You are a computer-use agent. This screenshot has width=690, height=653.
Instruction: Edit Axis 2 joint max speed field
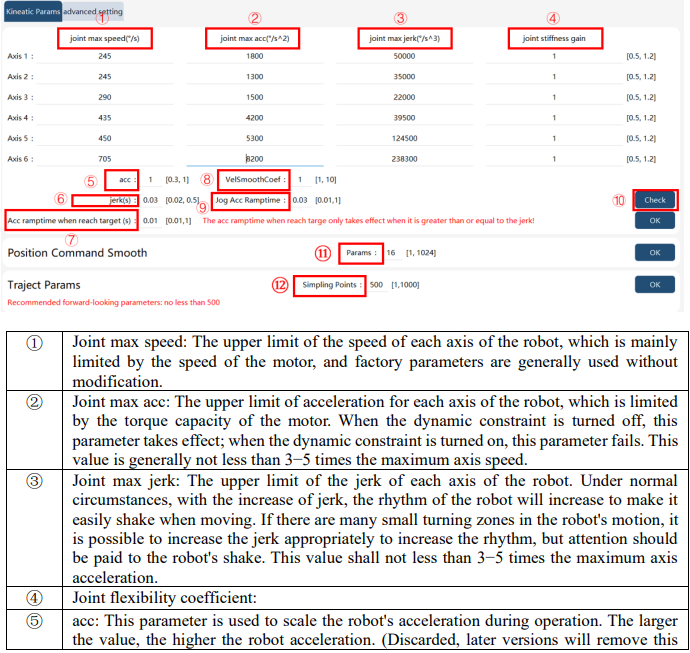point(105,77)
